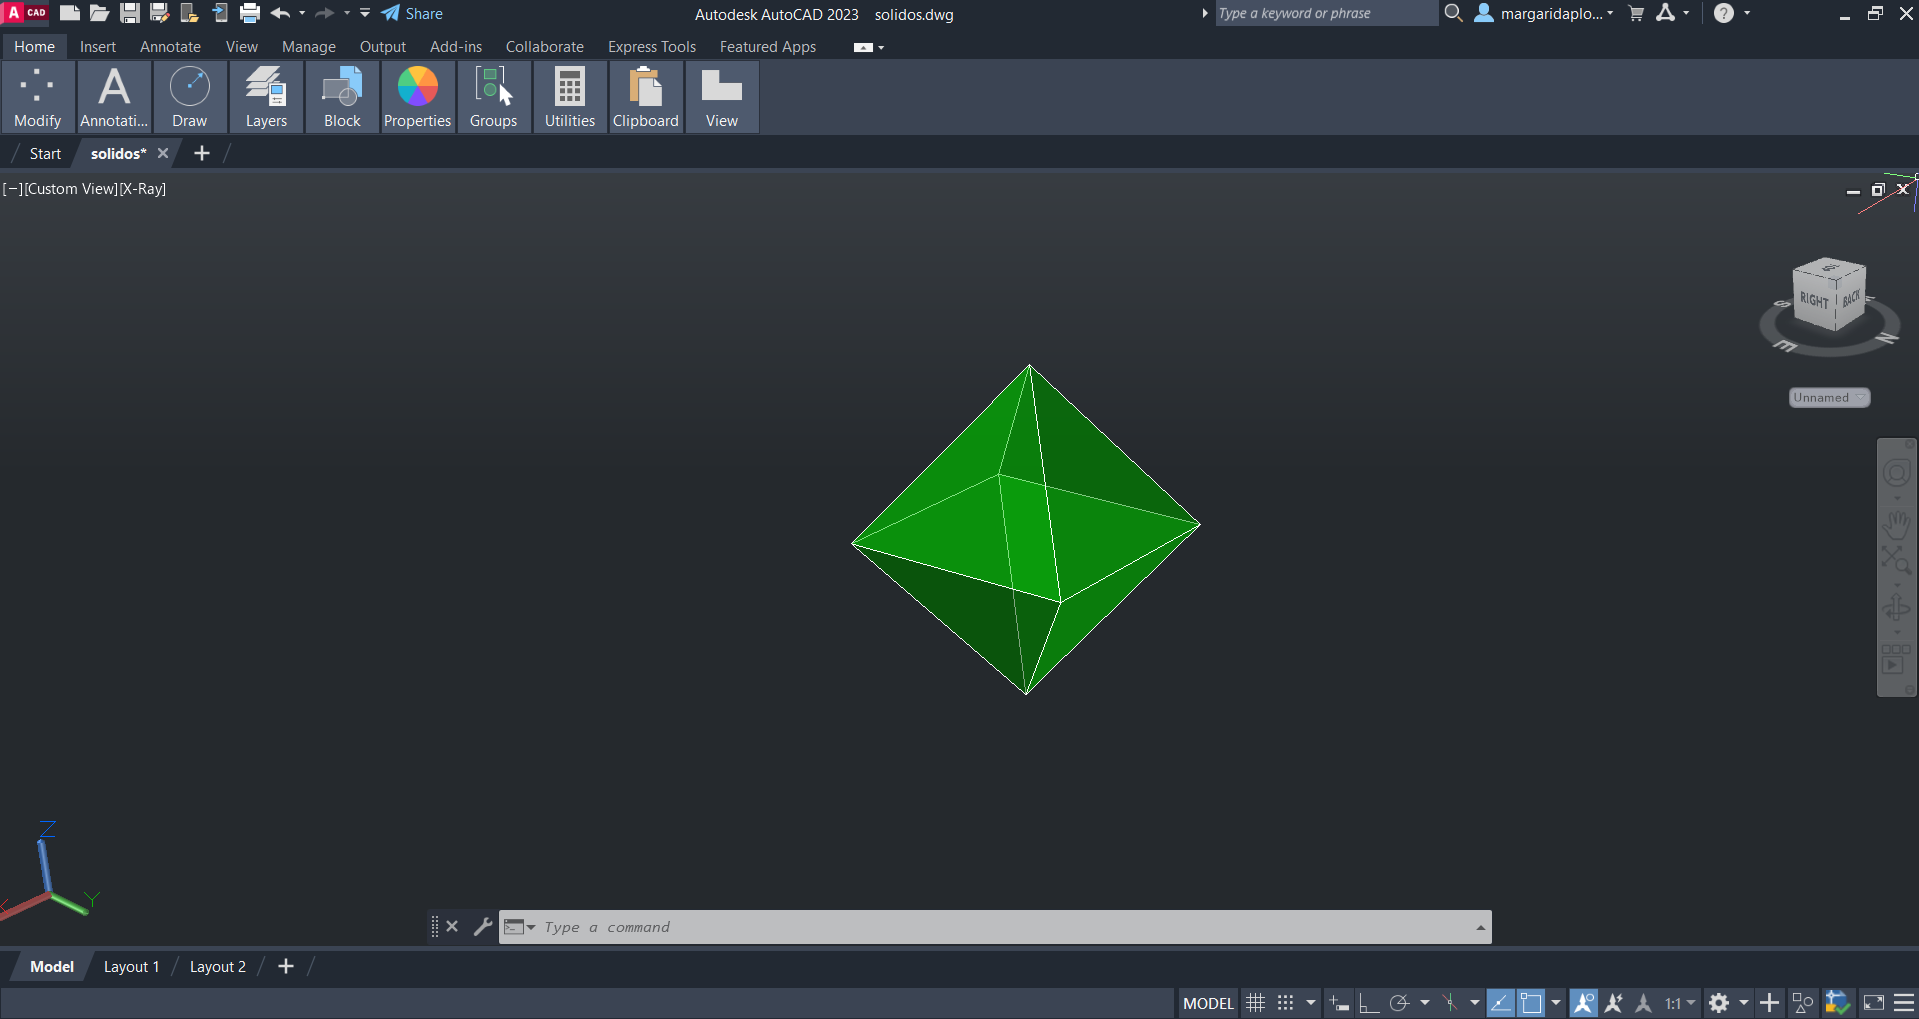1919x1019 pixels.
Task: Switch to the Layout 1 tab
Action: (x=131, y=967)
